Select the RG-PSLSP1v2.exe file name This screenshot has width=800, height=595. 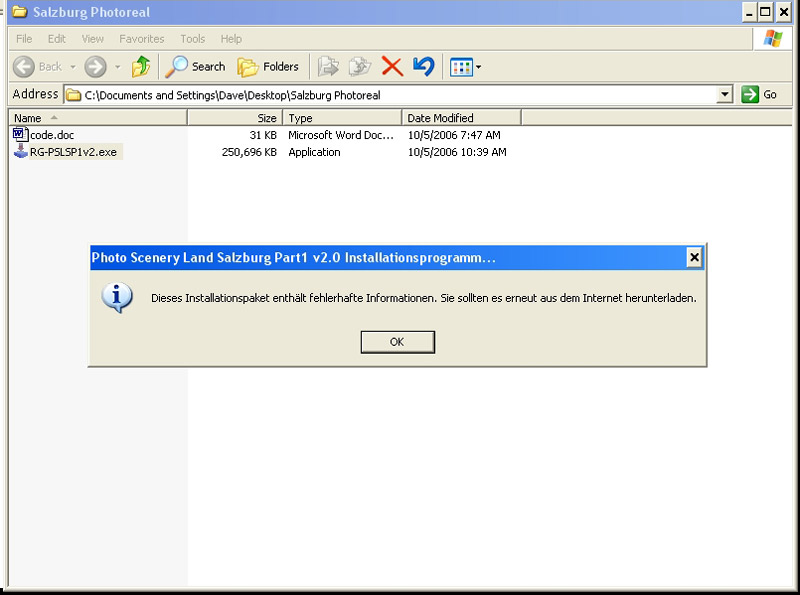(73, 152)
